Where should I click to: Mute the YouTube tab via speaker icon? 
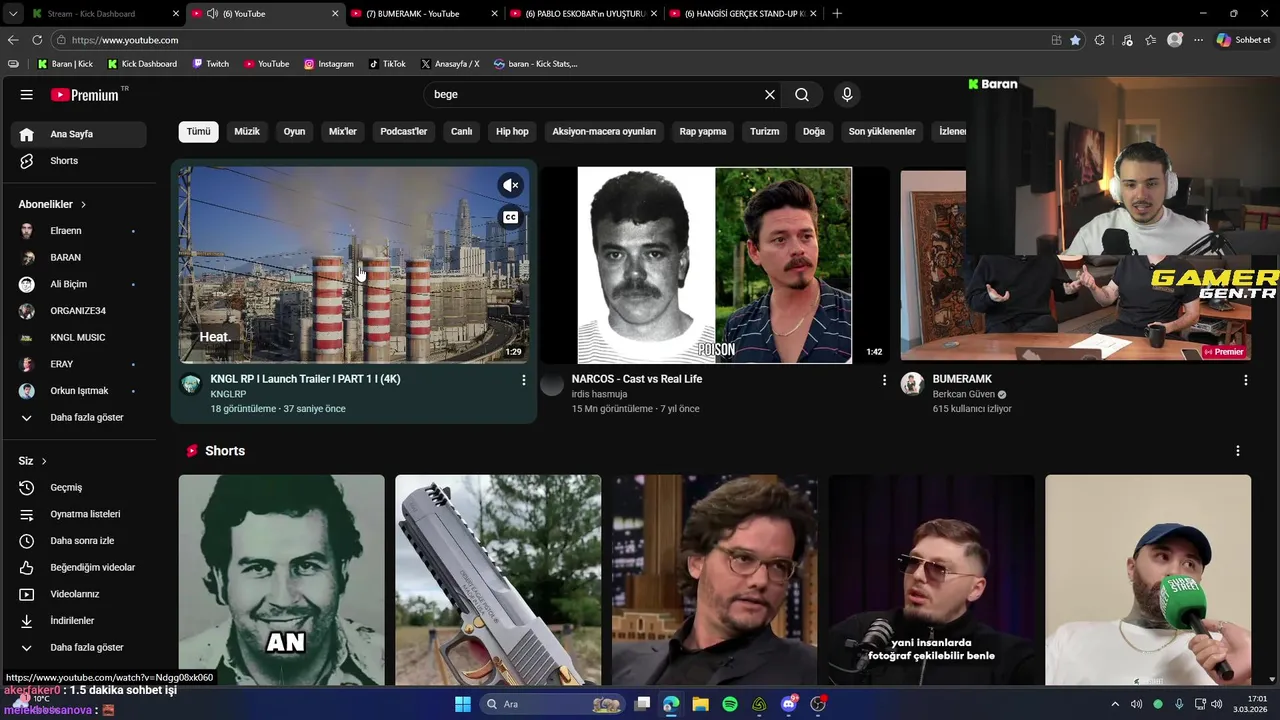212,14
